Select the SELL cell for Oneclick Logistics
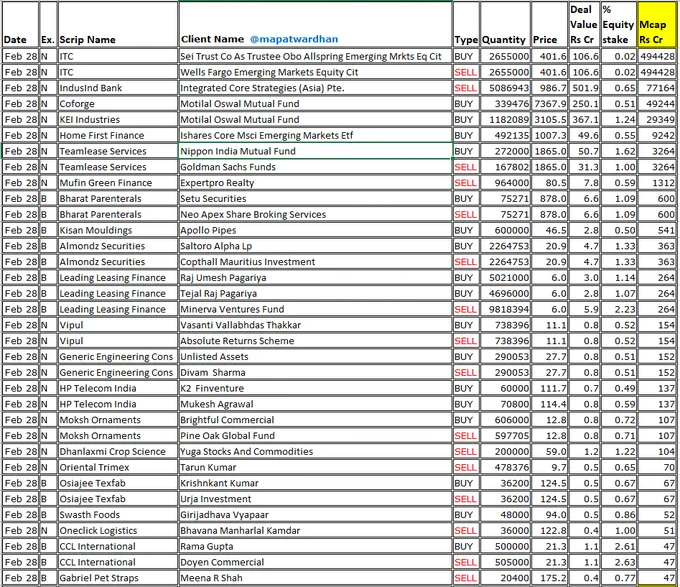 [466, 531]
